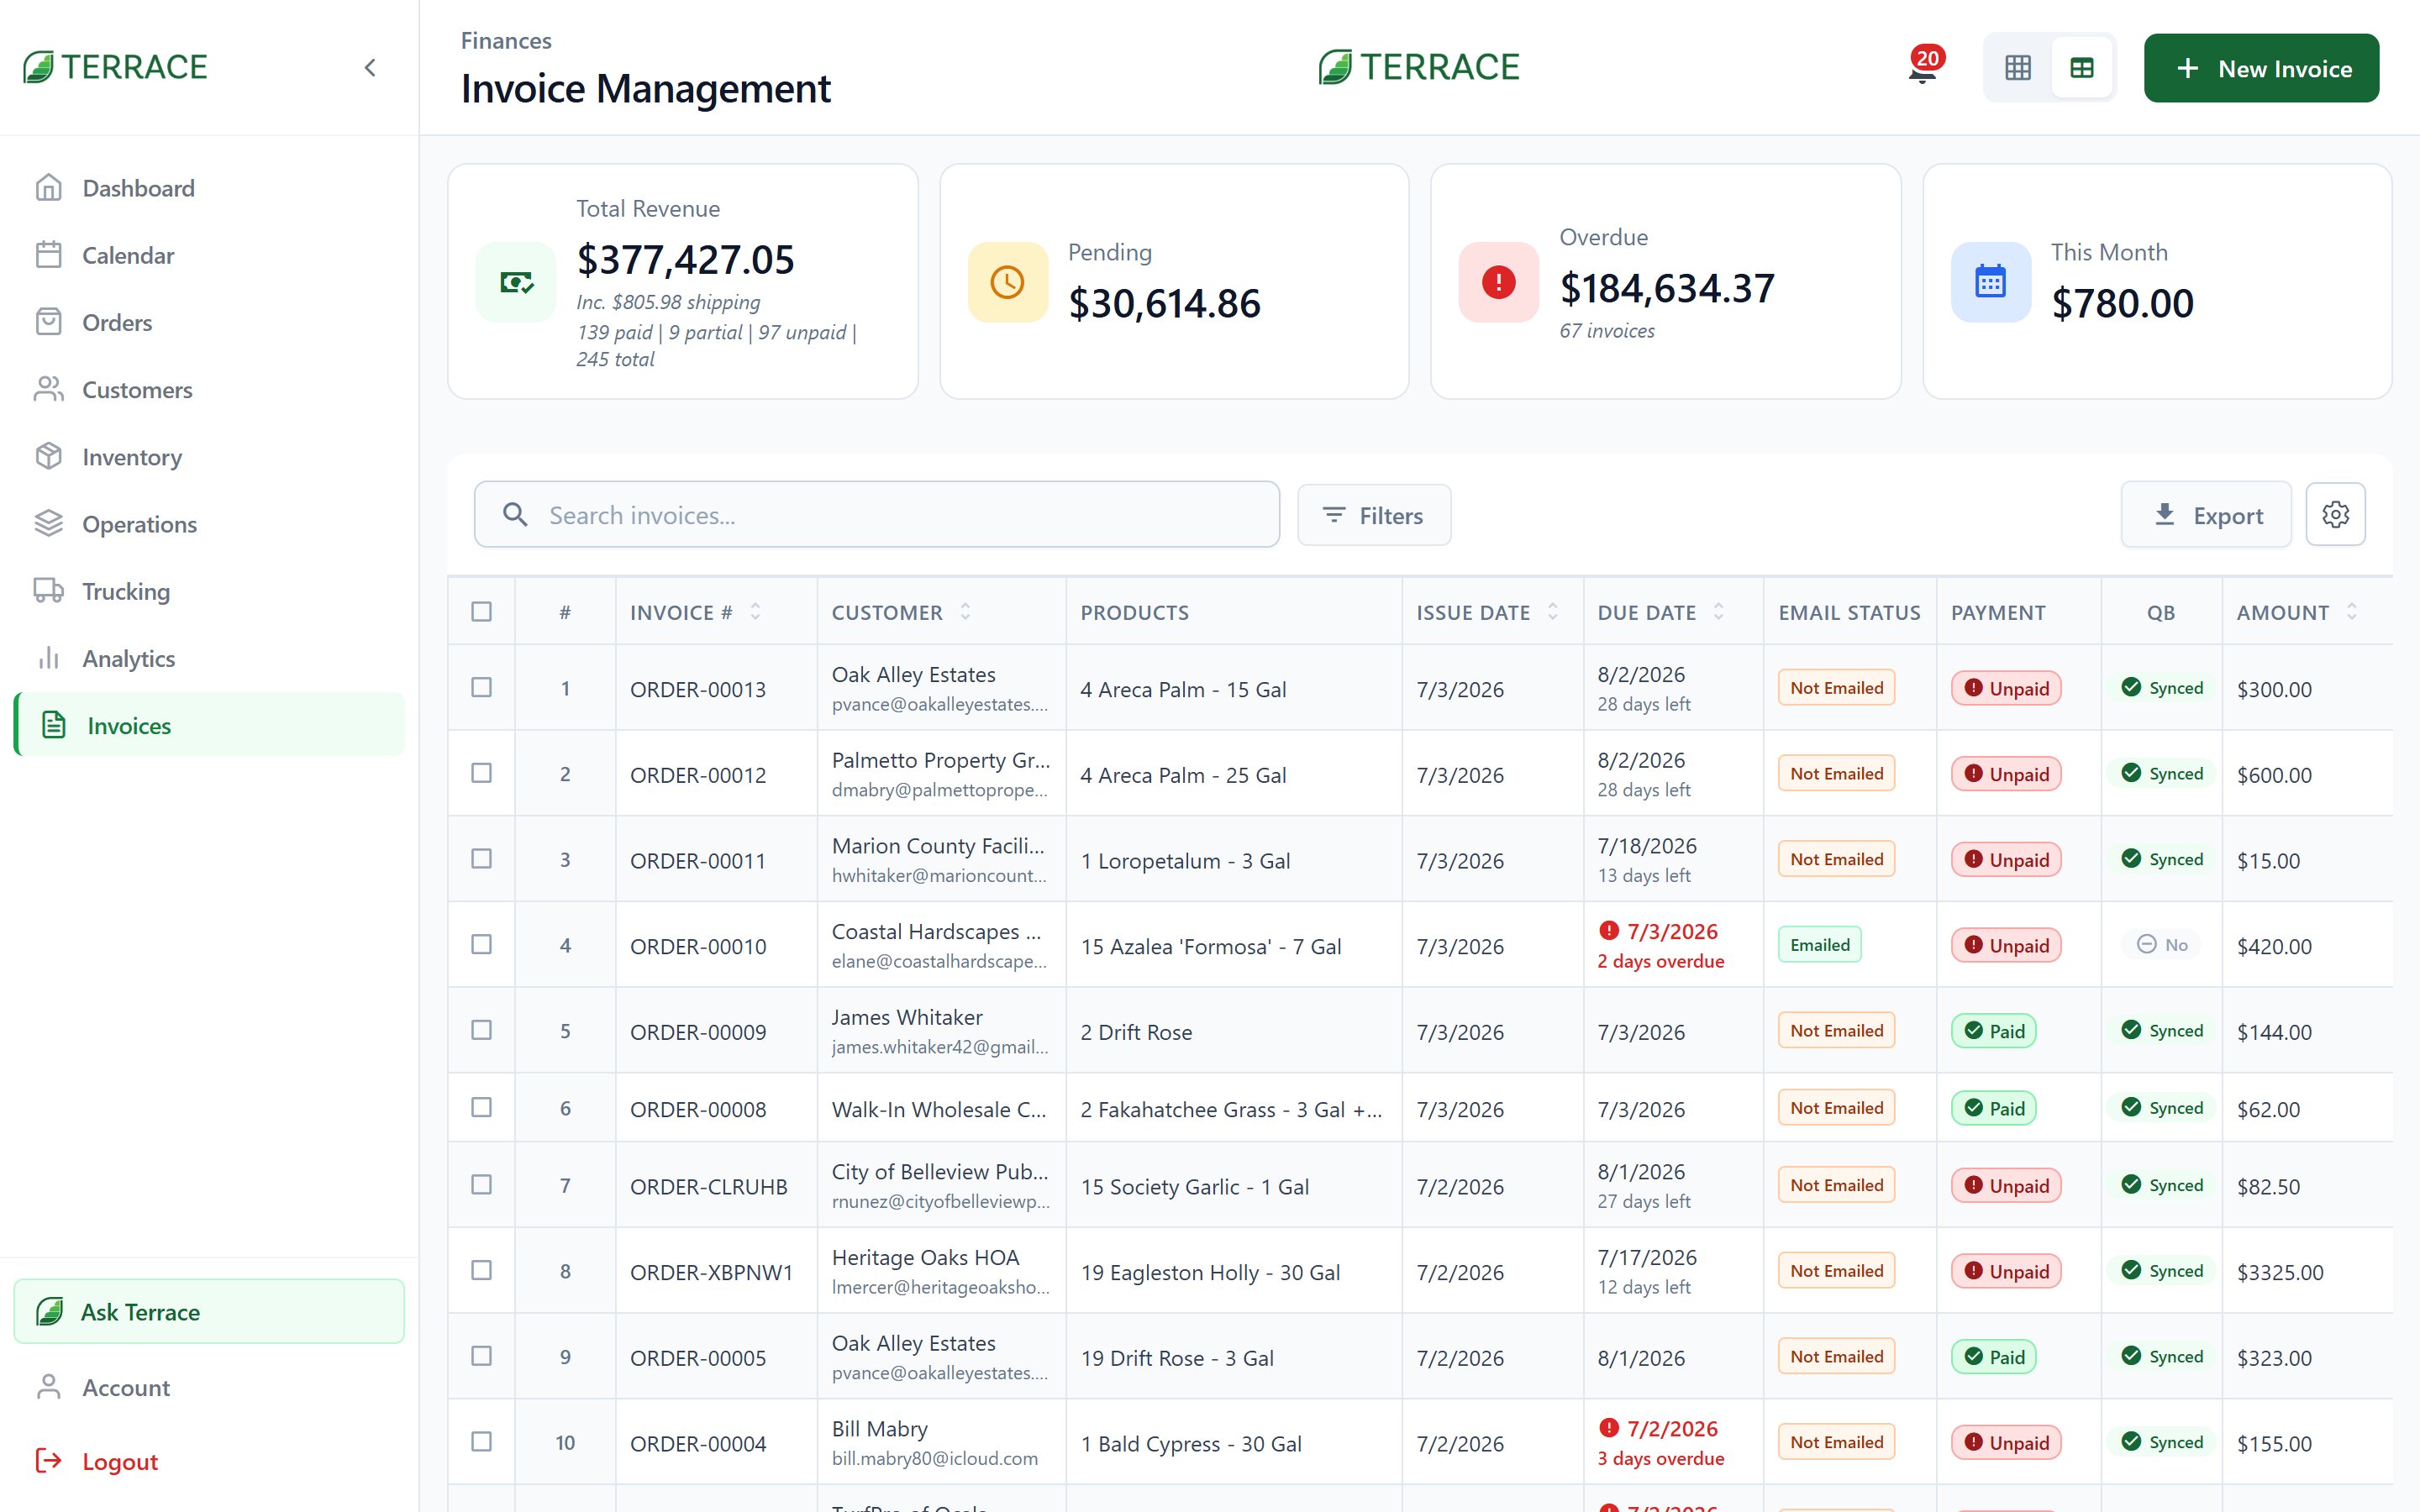
Task: Export the invoices list
Action: click(2206, 515)
